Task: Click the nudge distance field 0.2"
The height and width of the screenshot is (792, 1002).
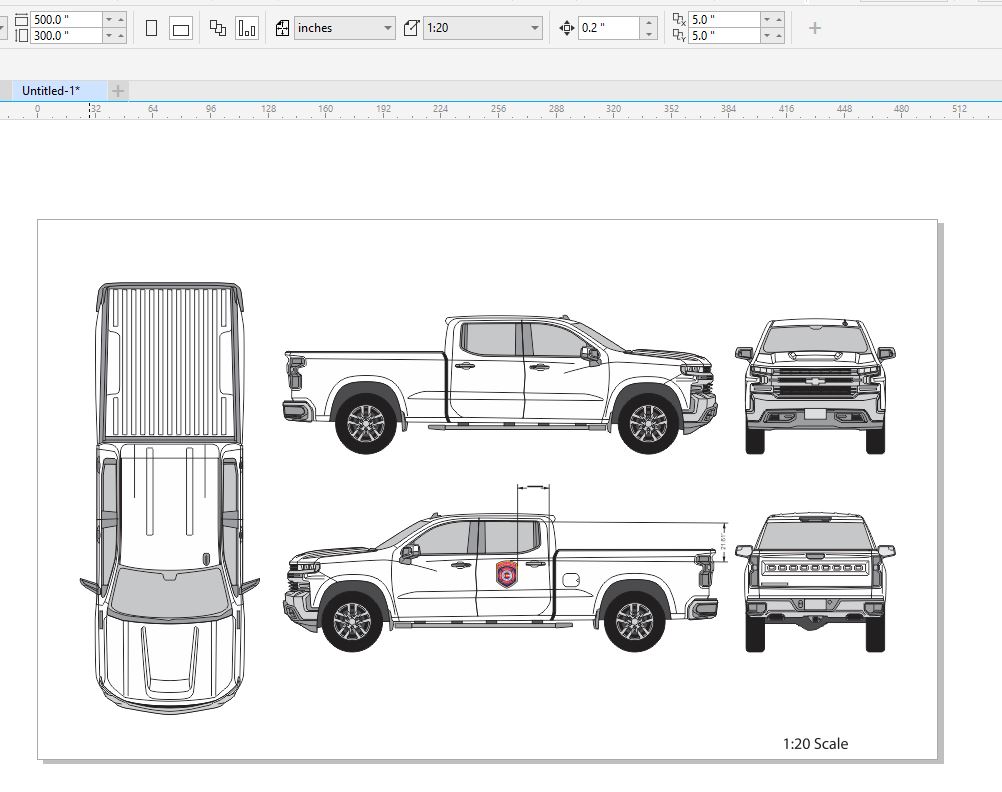Action: point(608,28)
